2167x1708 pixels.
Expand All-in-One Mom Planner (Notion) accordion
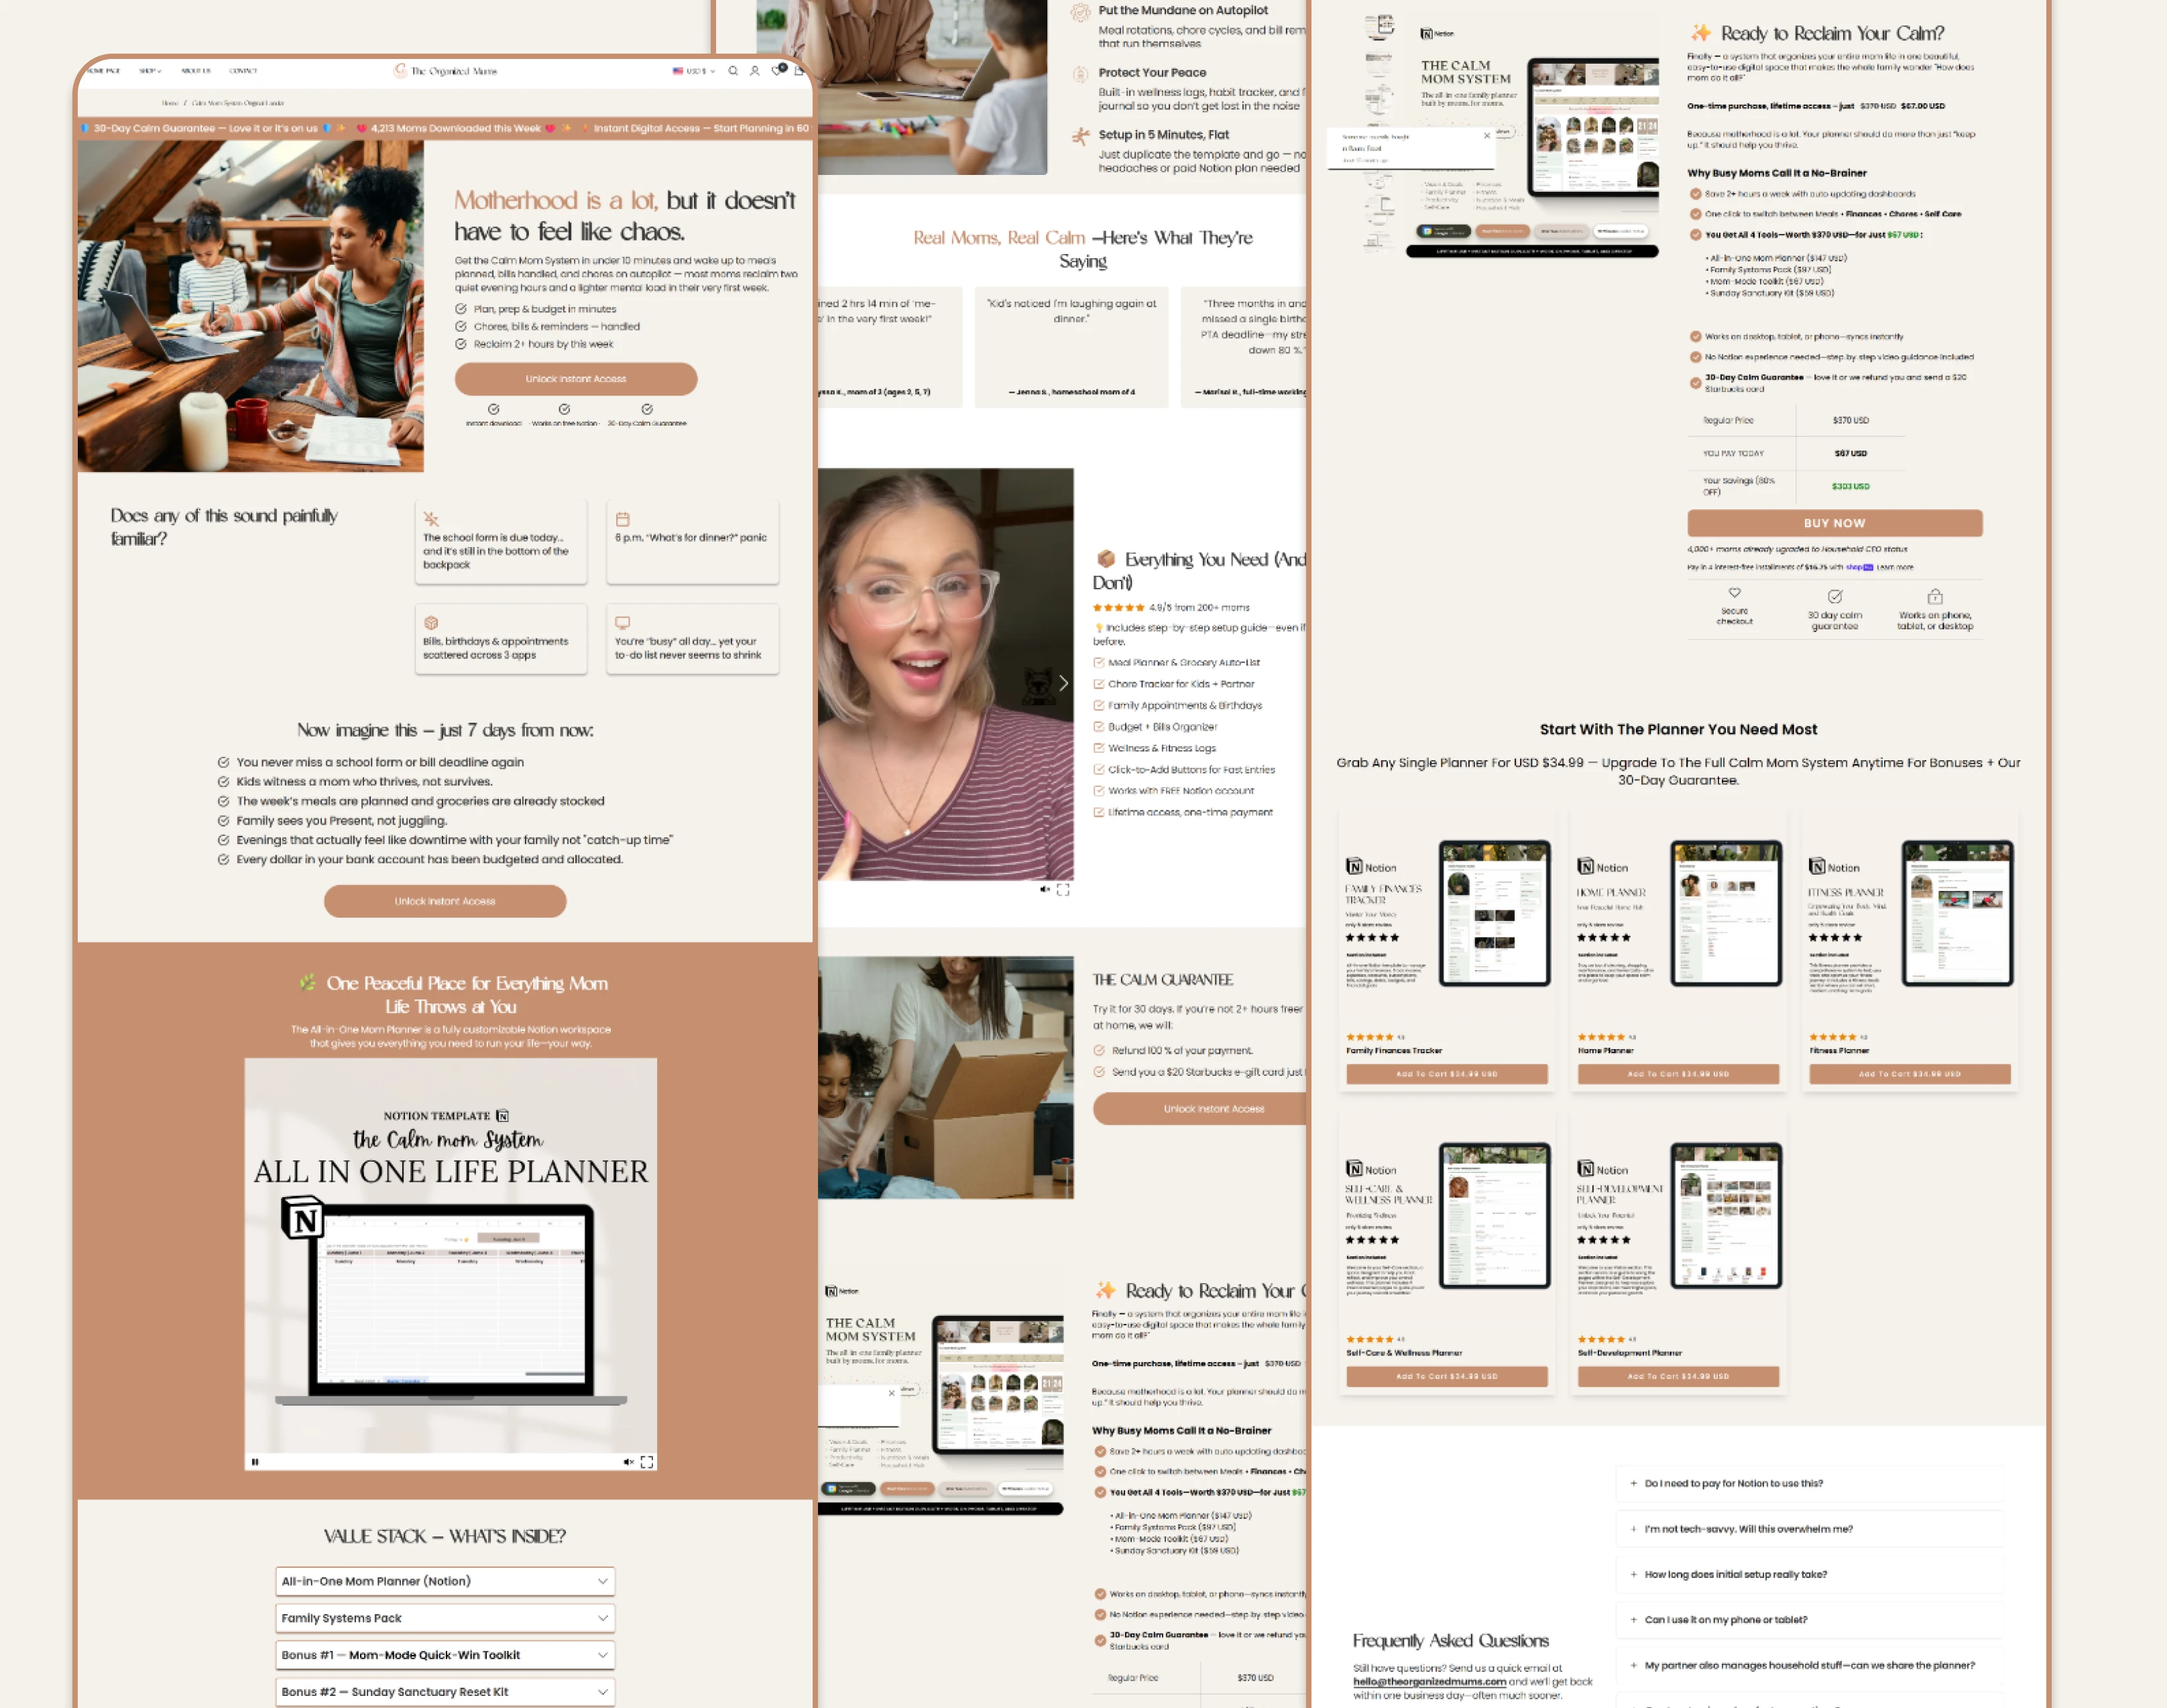coord(445,1581)
